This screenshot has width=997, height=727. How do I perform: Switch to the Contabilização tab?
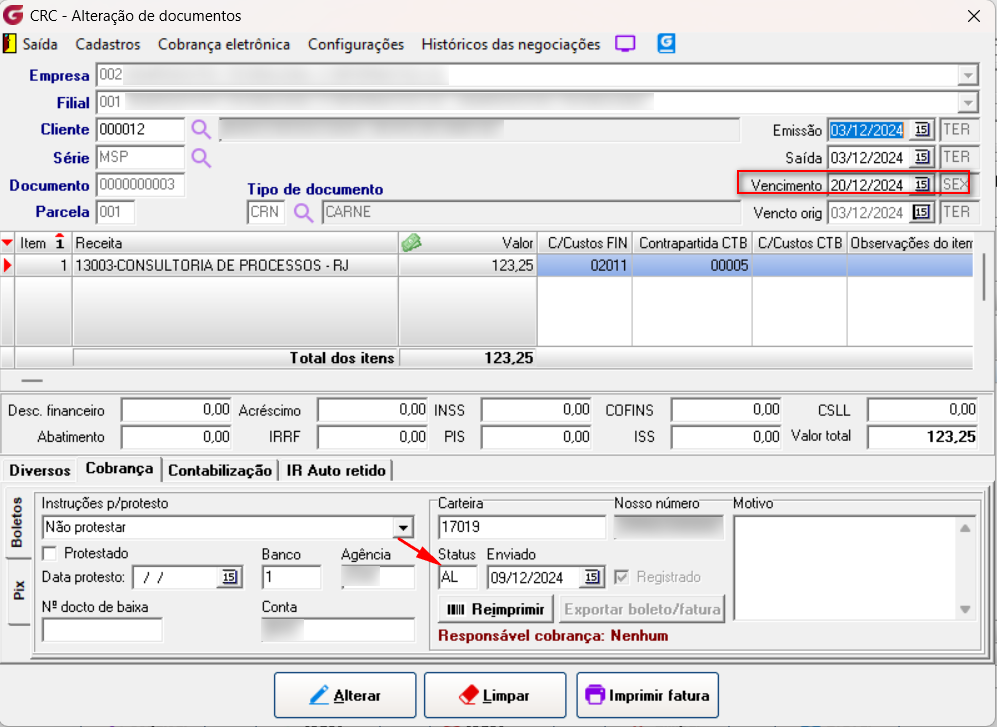pos(220,471)
